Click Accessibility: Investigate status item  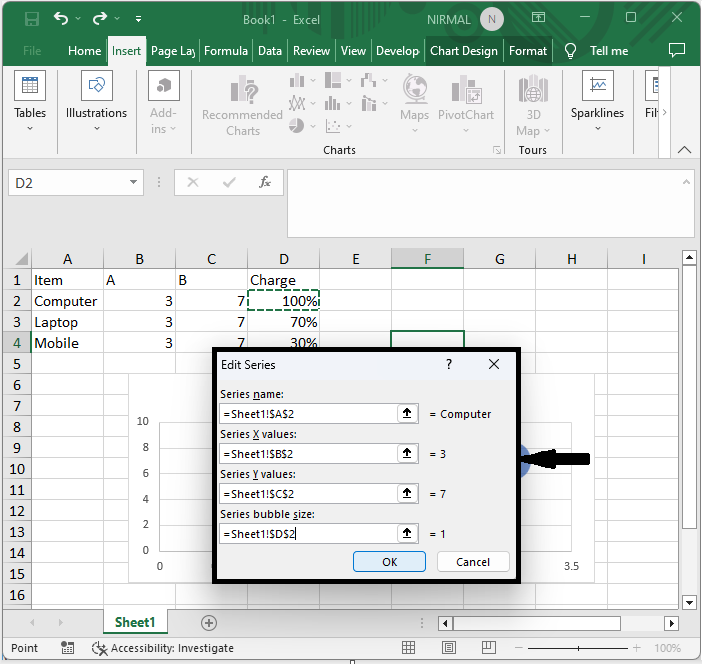163,648
